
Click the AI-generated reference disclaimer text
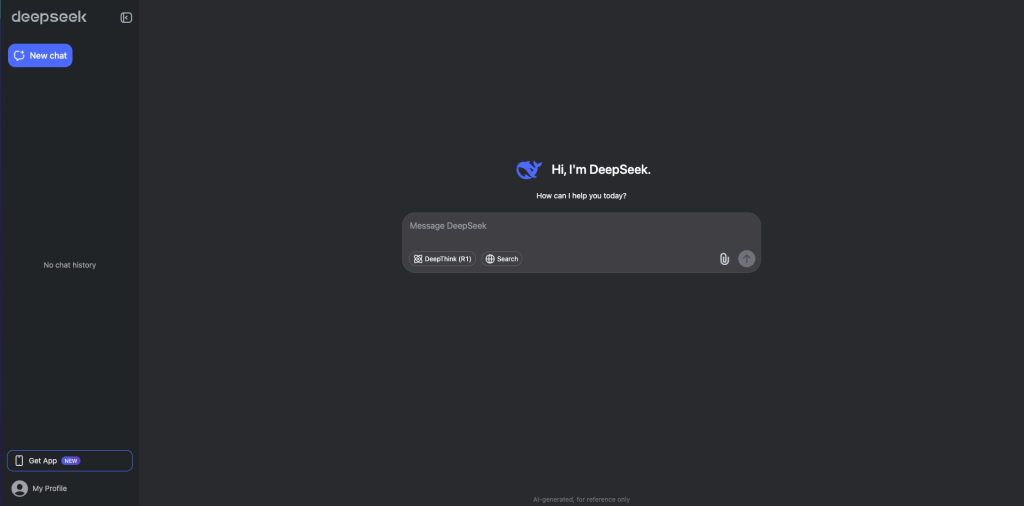coord(581,499)
